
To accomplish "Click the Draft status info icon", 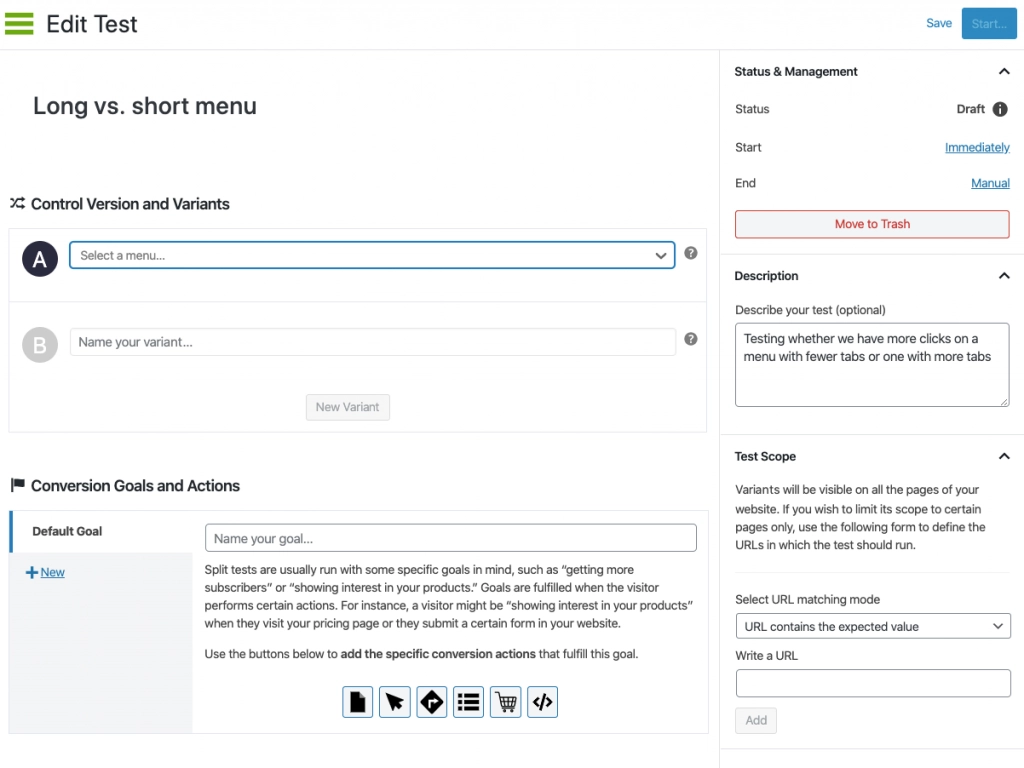I will pos(1000,109).
